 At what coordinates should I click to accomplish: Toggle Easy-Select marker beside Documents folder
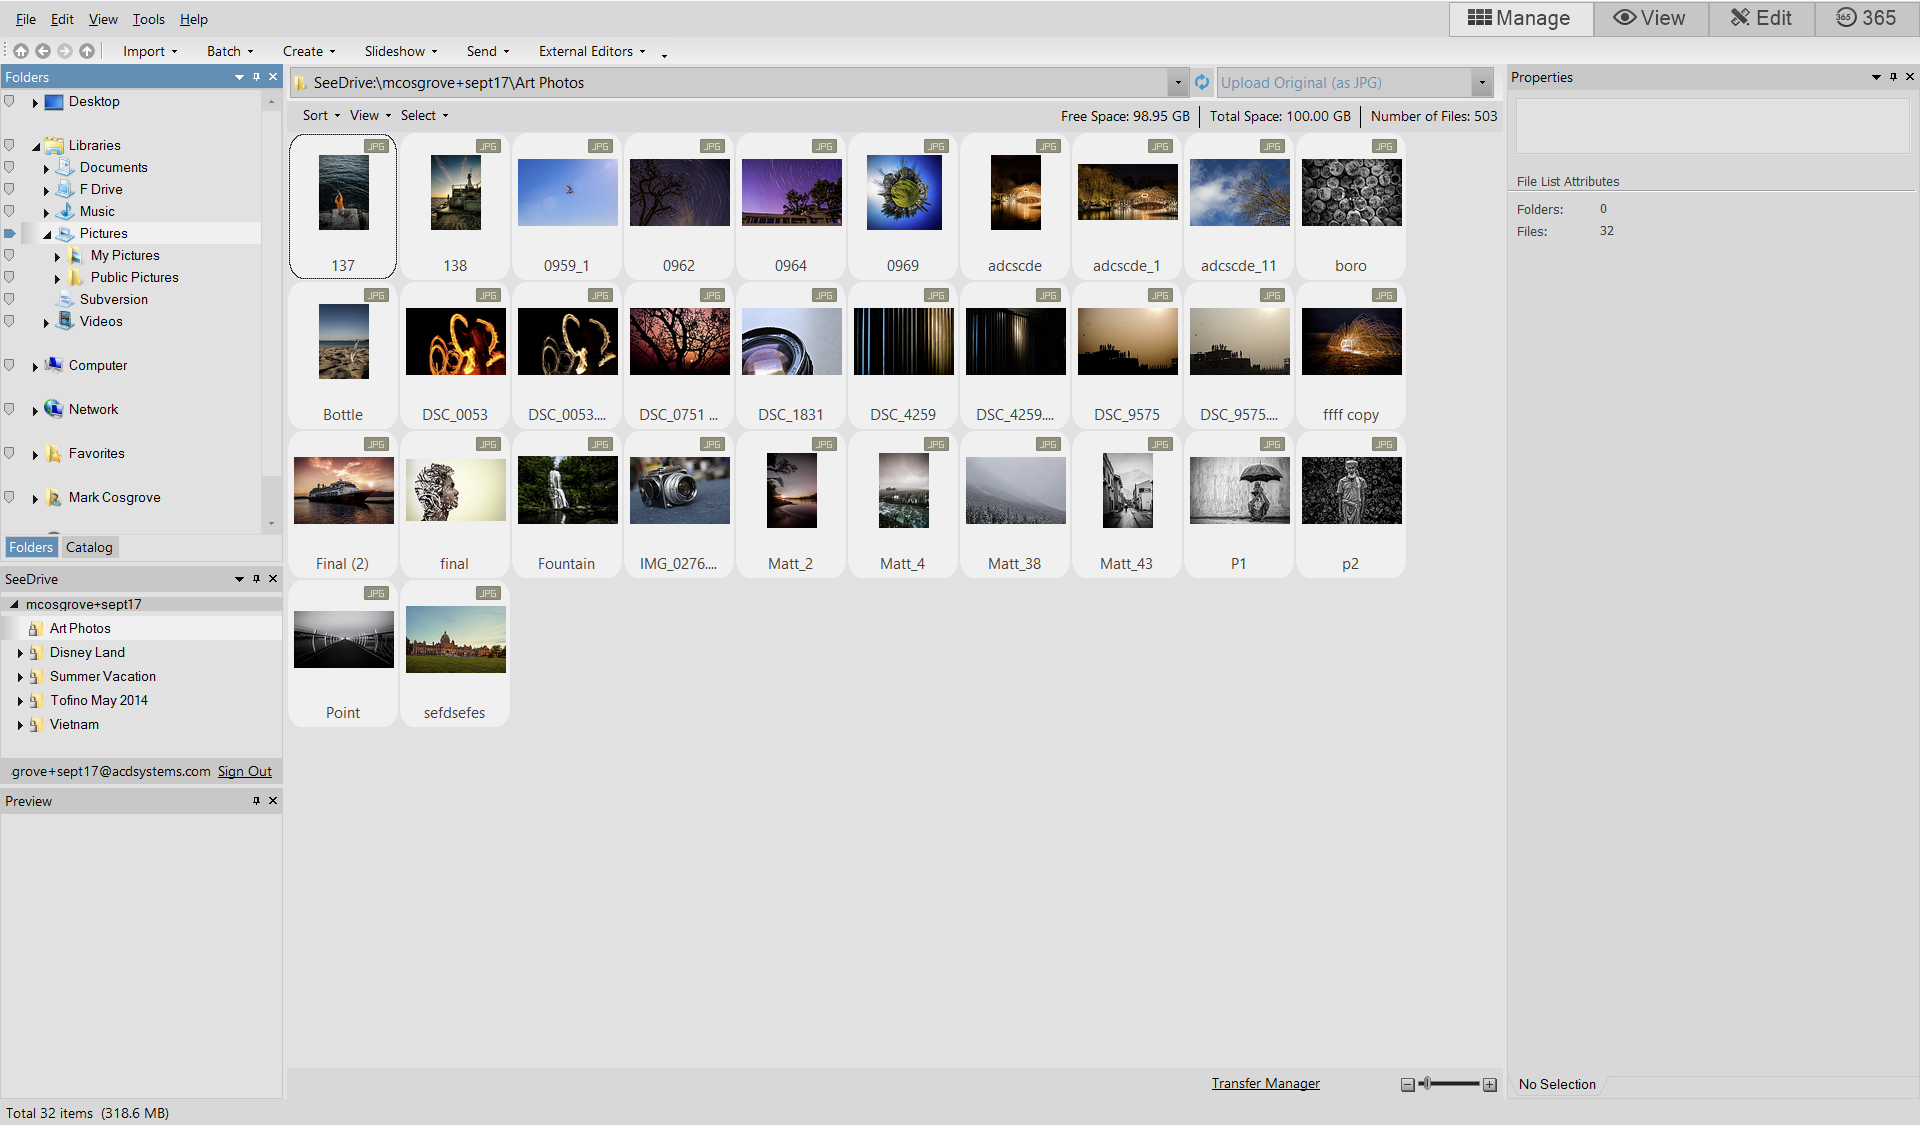[9, 167]
